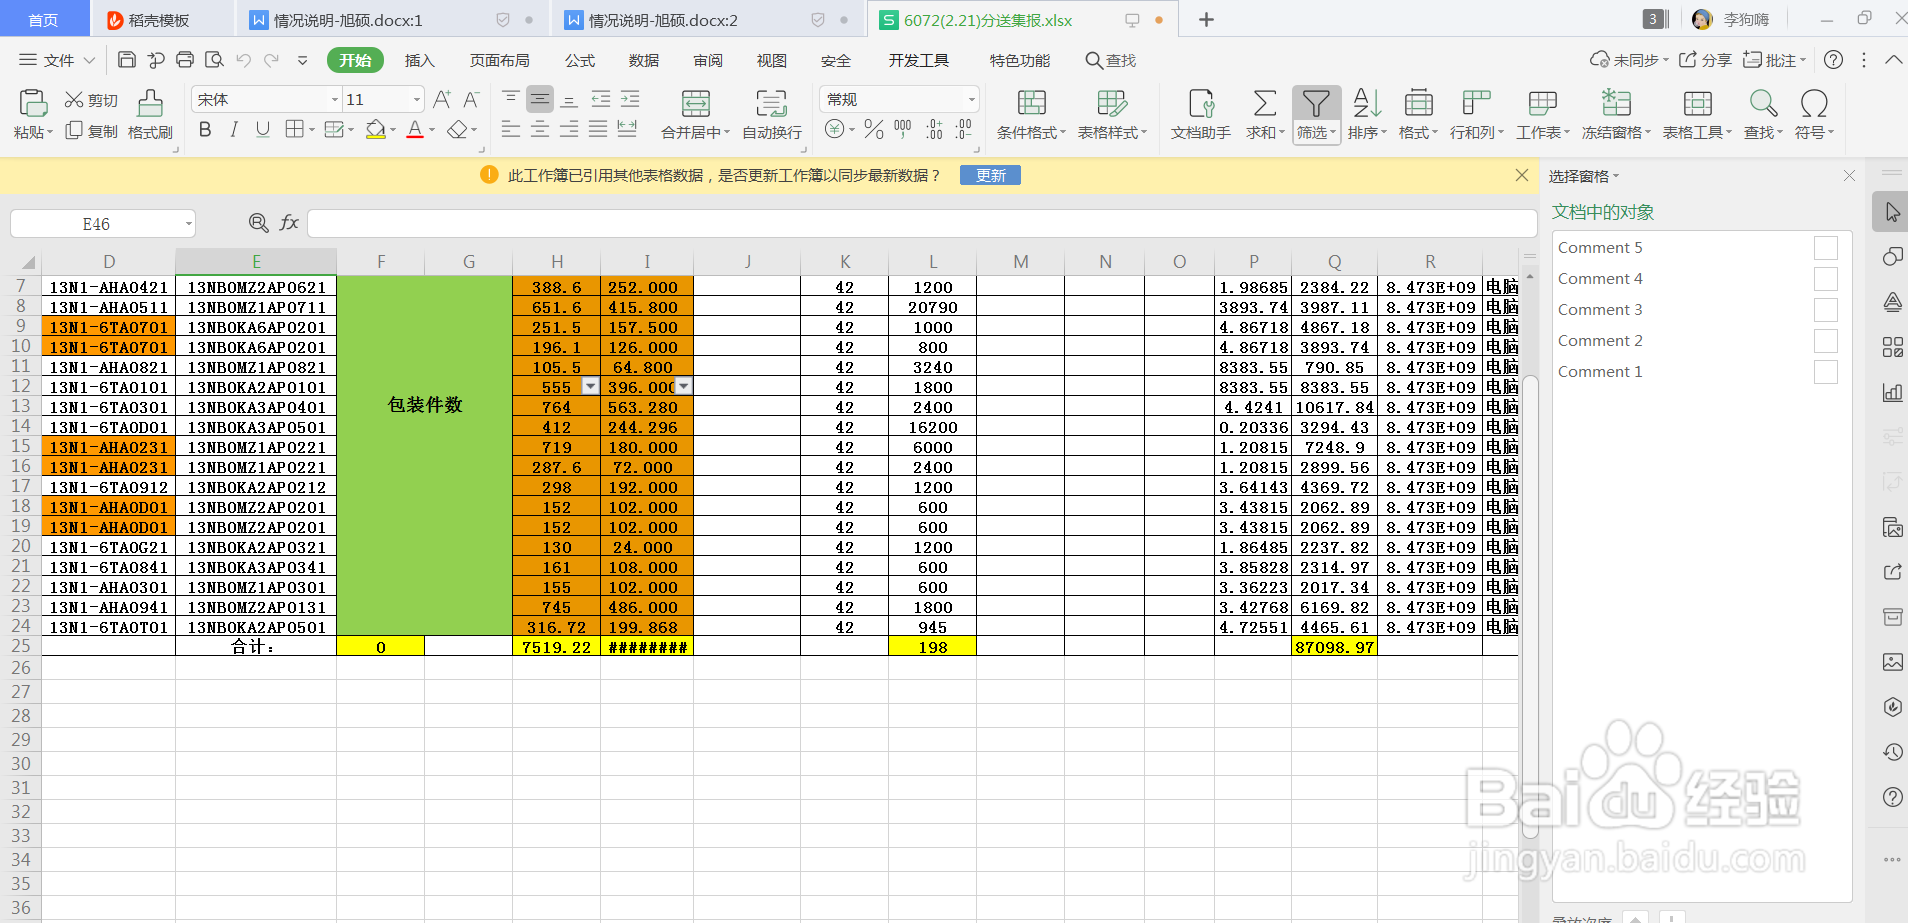Toggle Bold formatting
This screenshot has width=1908, height=923.
click(205, 129)
